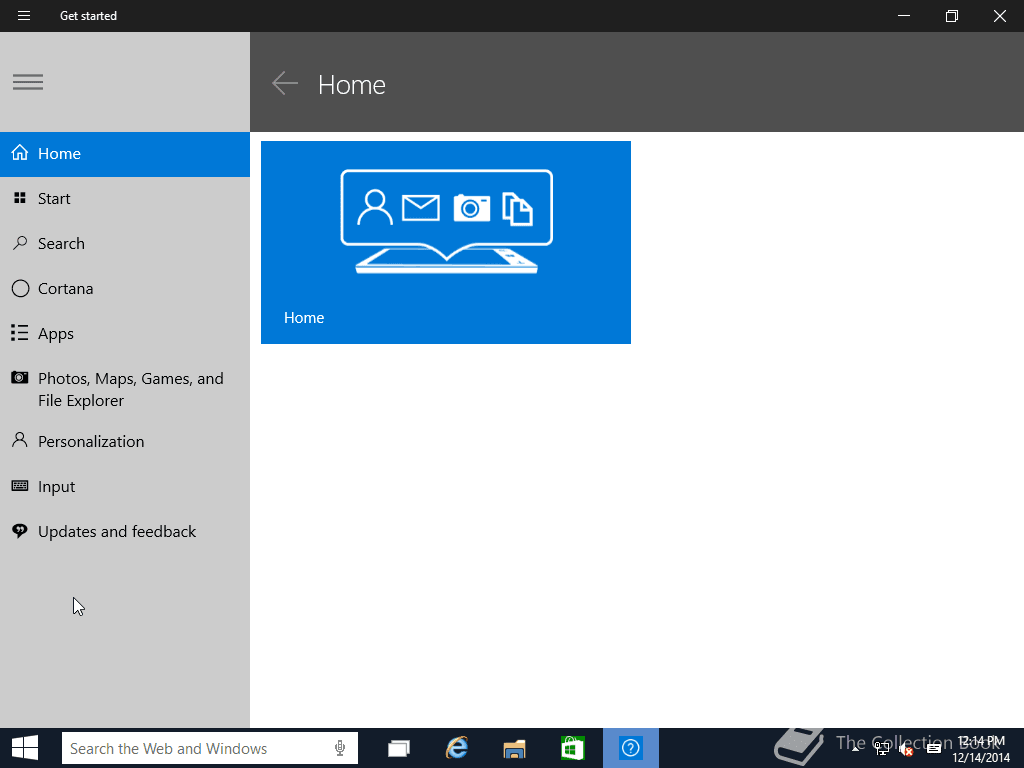Viewport: 1024px width, 768px height.
Task: Launch Internet Explorer from the taskbar
Action: click(457, 748)
